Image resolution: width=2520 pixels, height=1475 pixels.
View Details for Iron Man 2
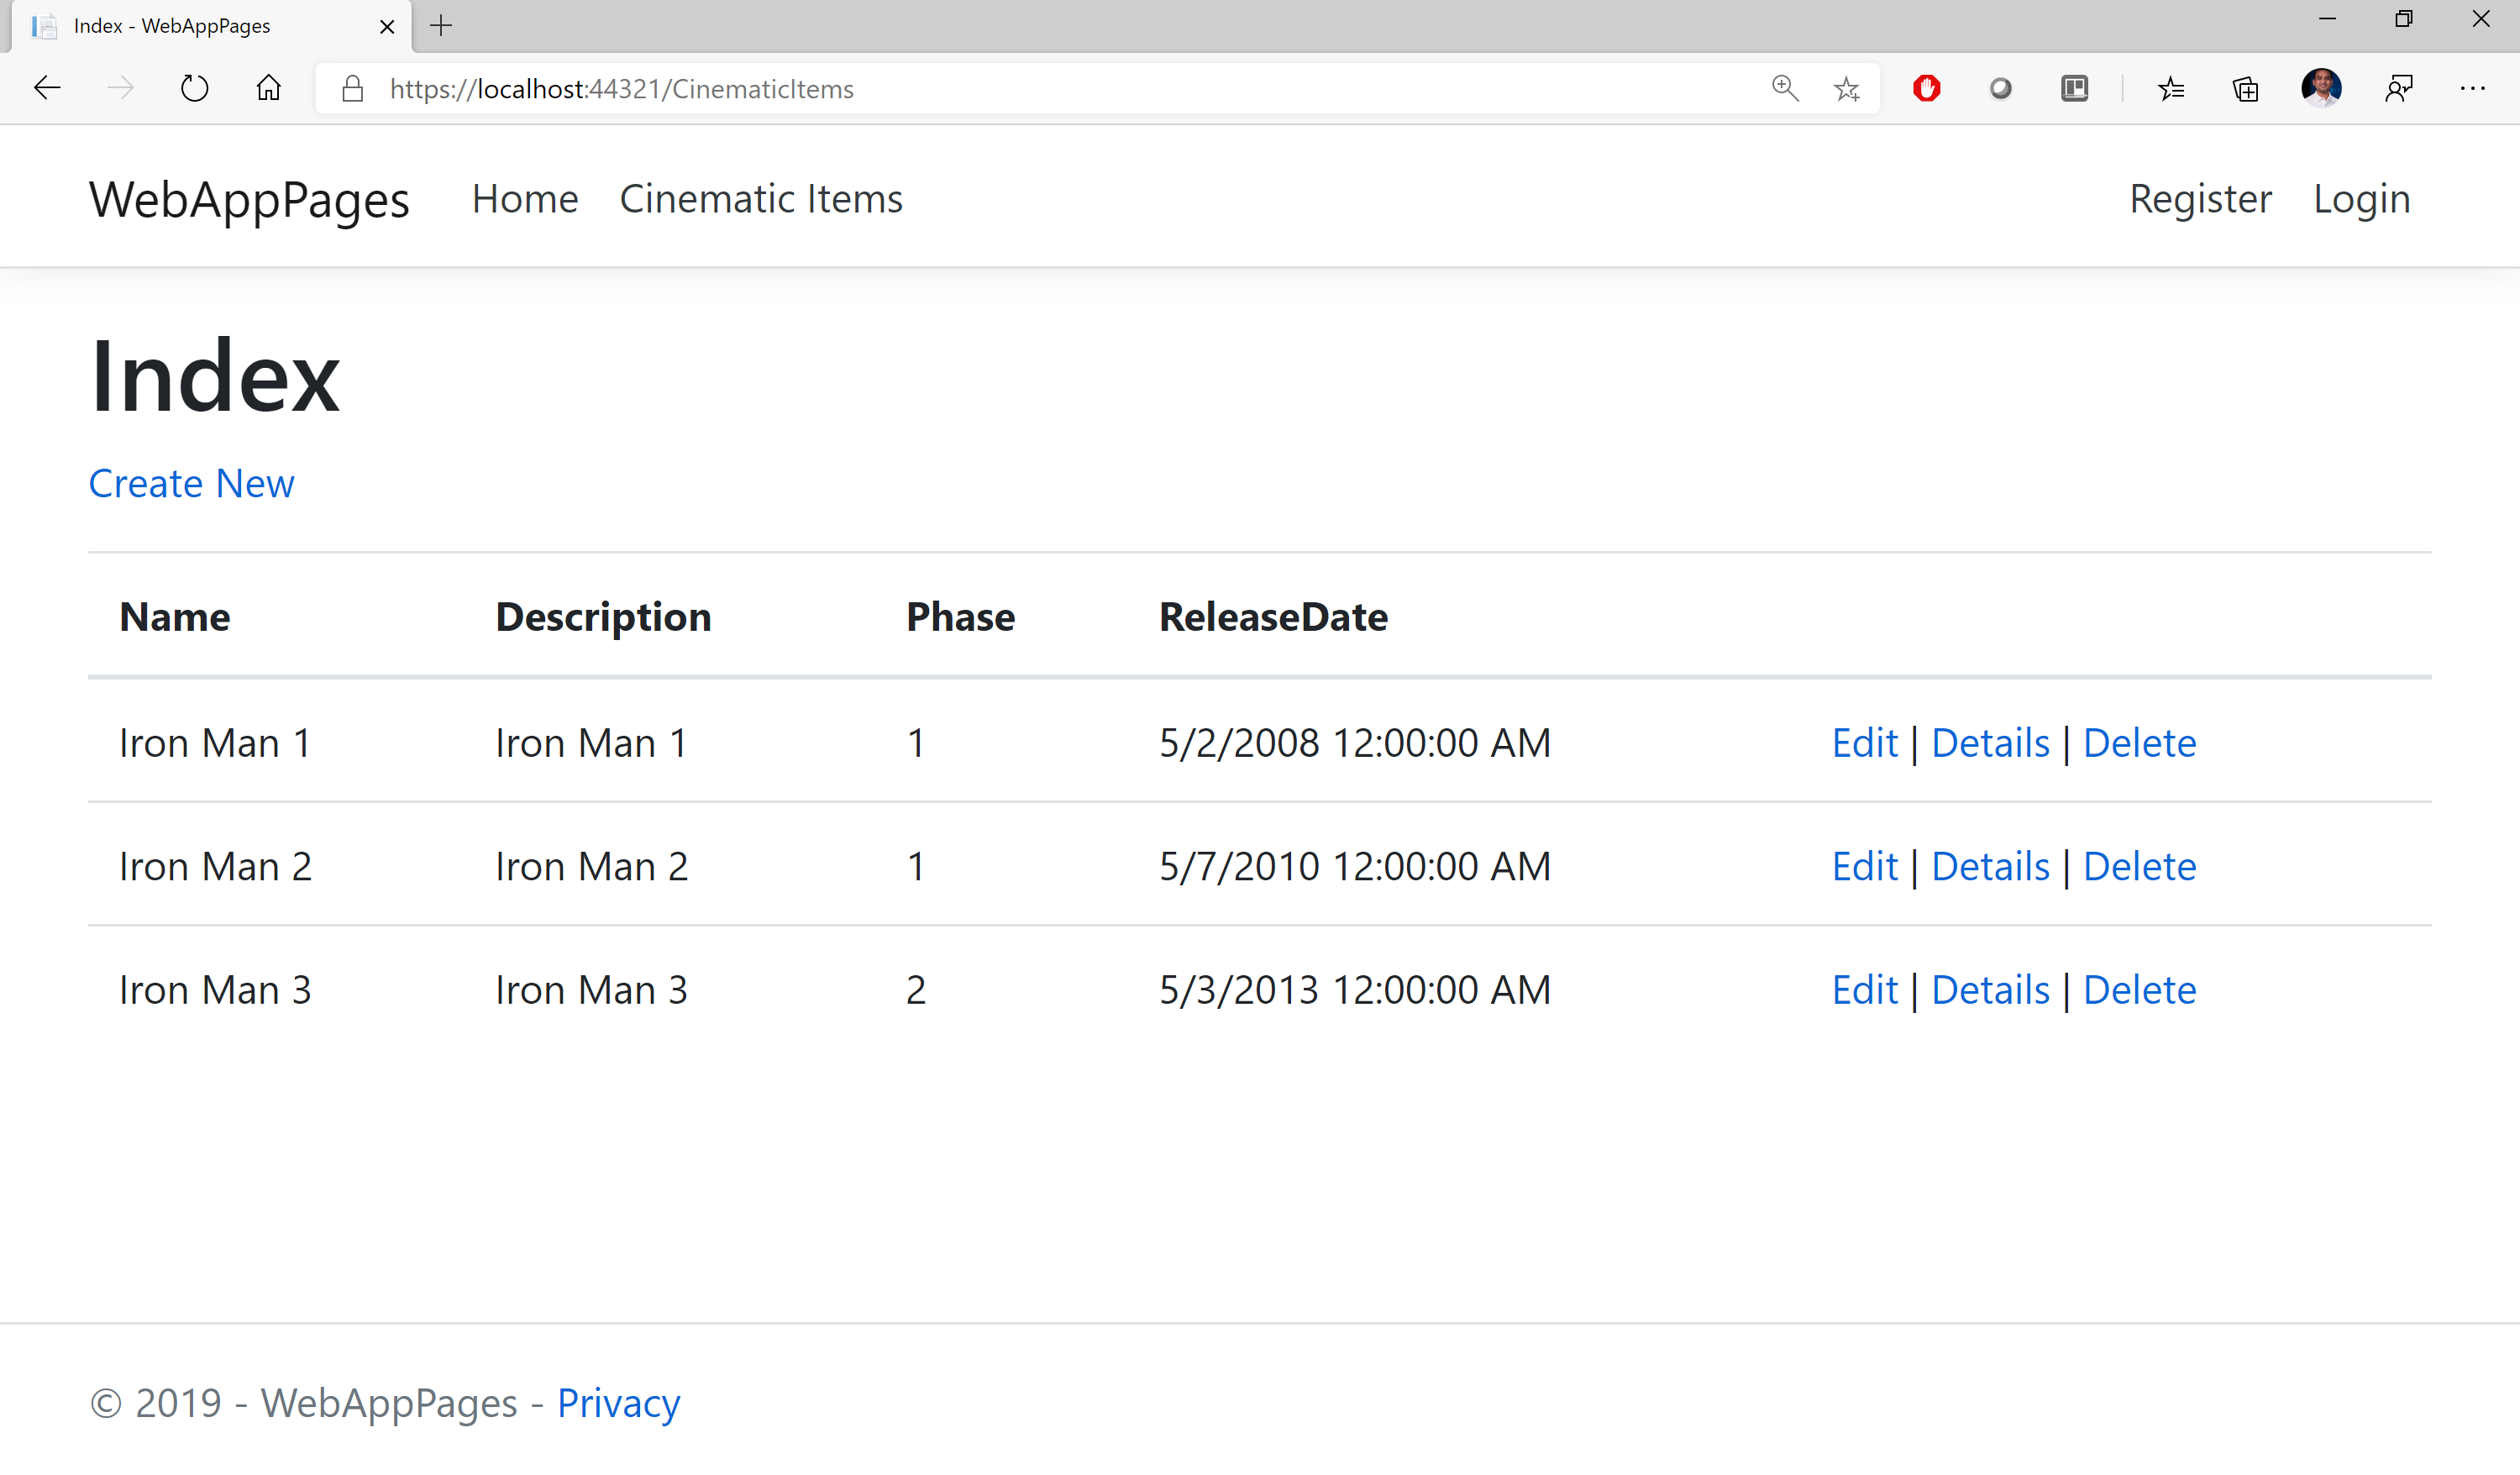click(1990, 867)
